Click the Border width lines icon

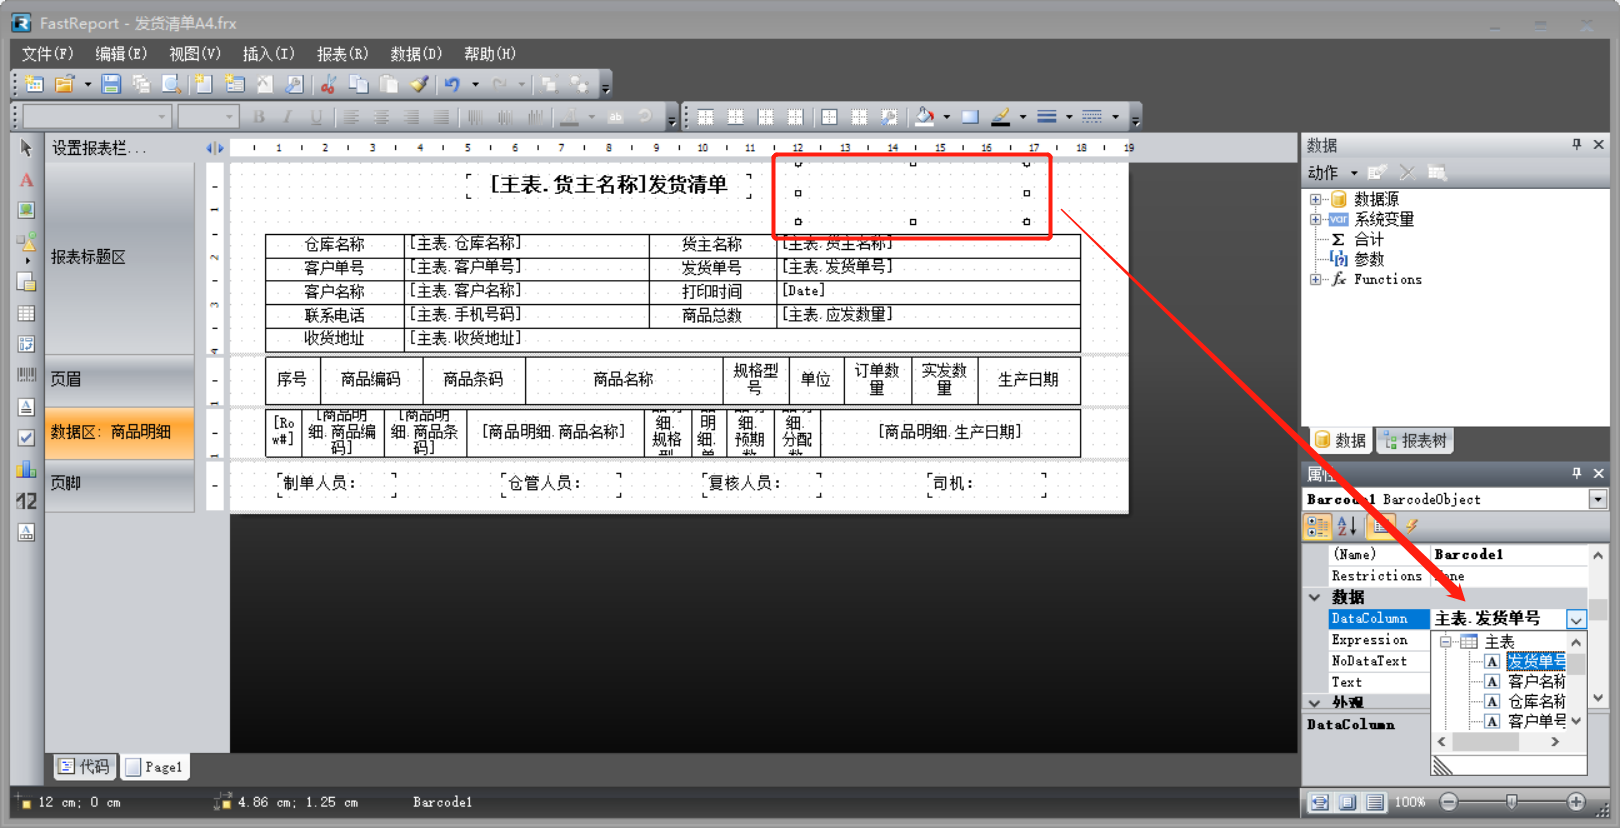[x=1046, y=117]
